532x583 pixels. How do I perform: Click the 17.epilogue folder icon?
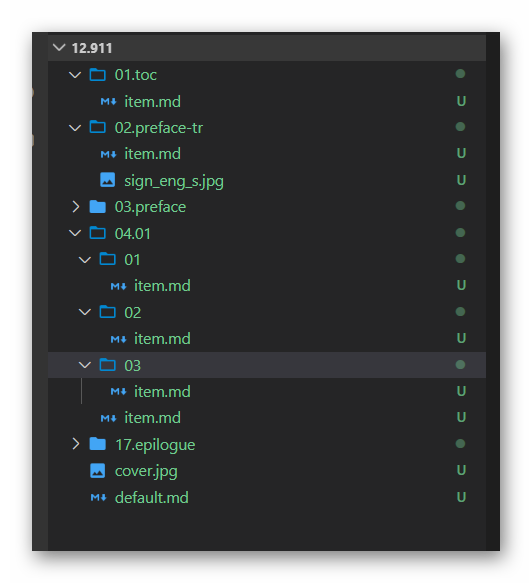click(98, 444)
